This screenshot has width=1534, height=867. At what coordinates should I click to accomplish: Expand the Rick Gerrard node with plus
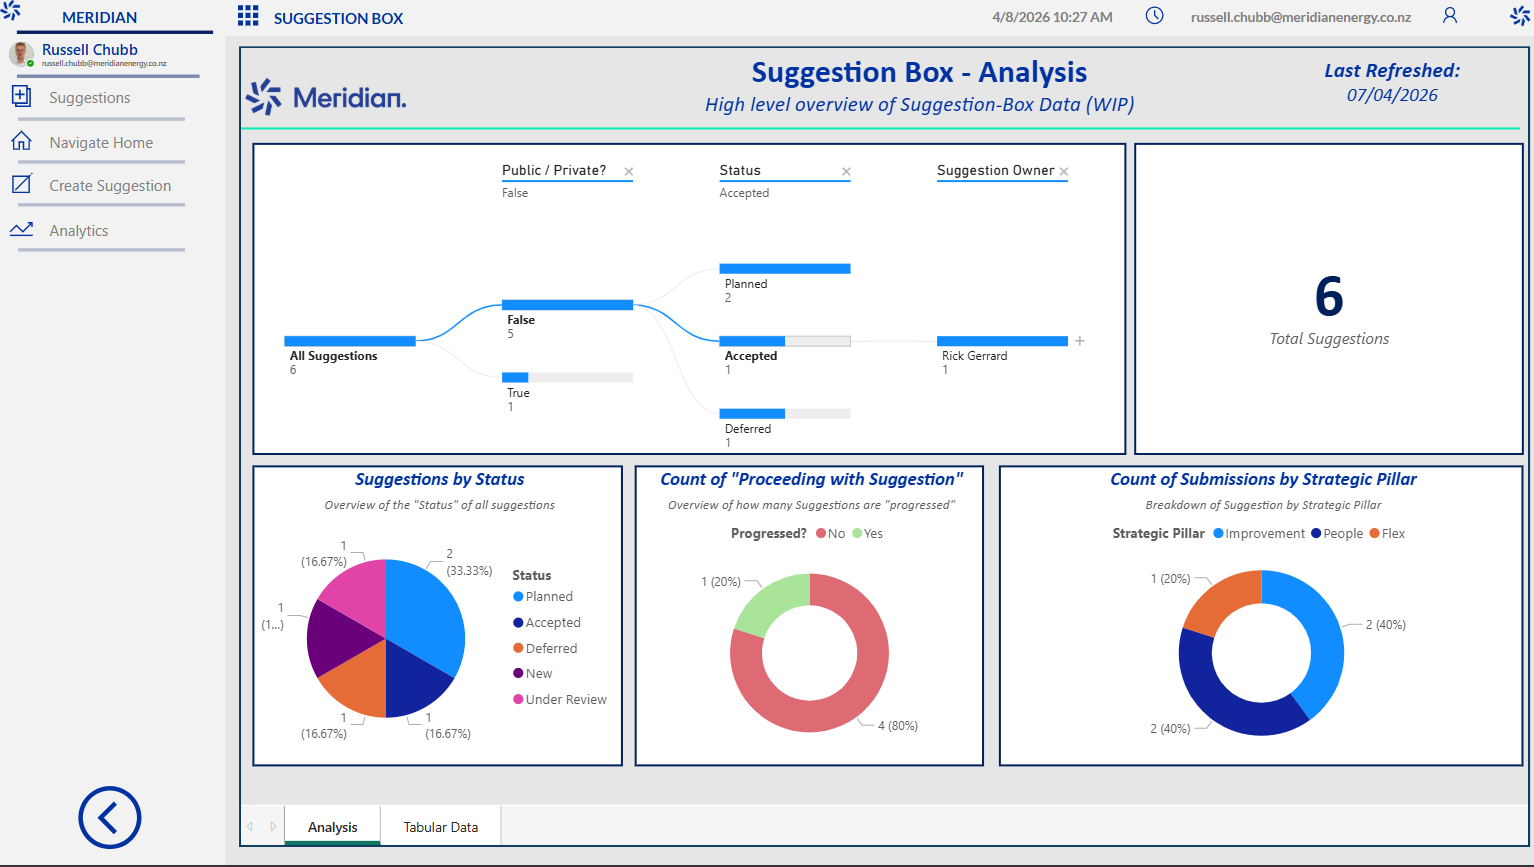click(1080, 341)
